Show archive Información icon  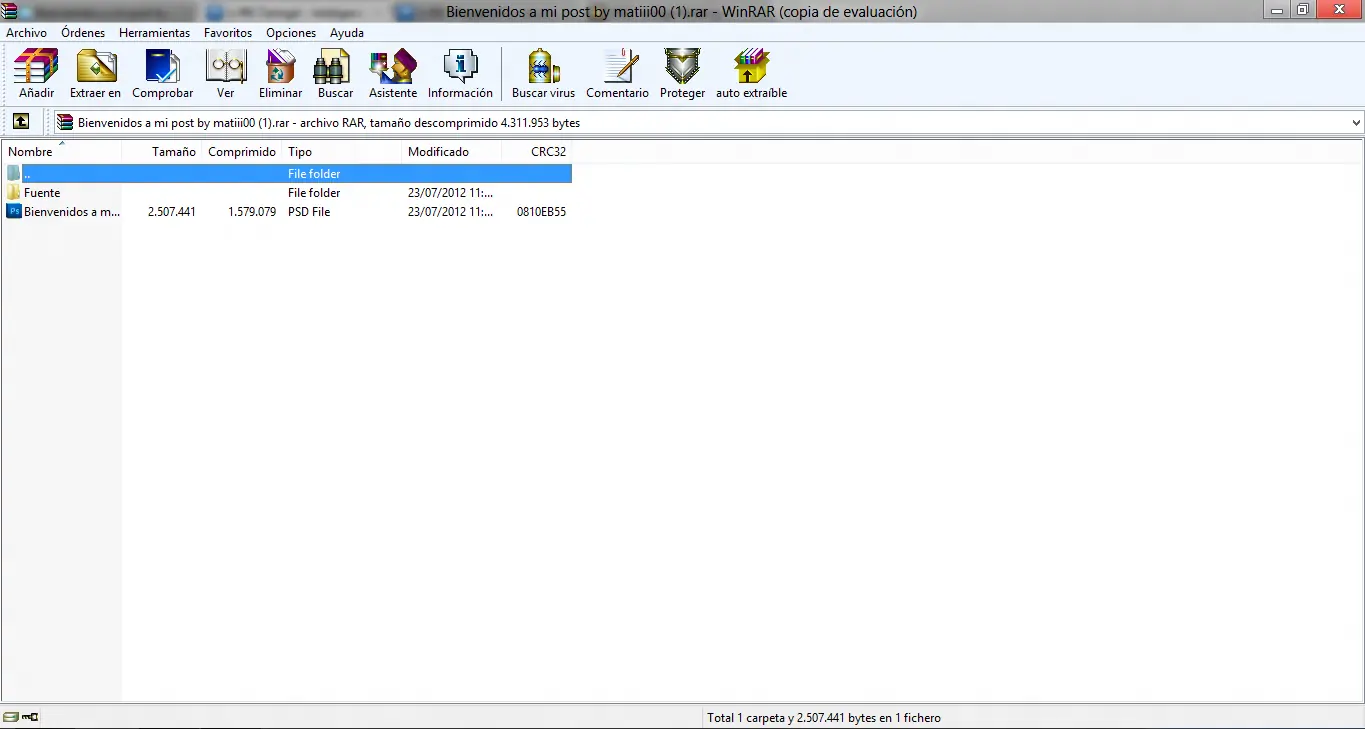tap(460, 67)
